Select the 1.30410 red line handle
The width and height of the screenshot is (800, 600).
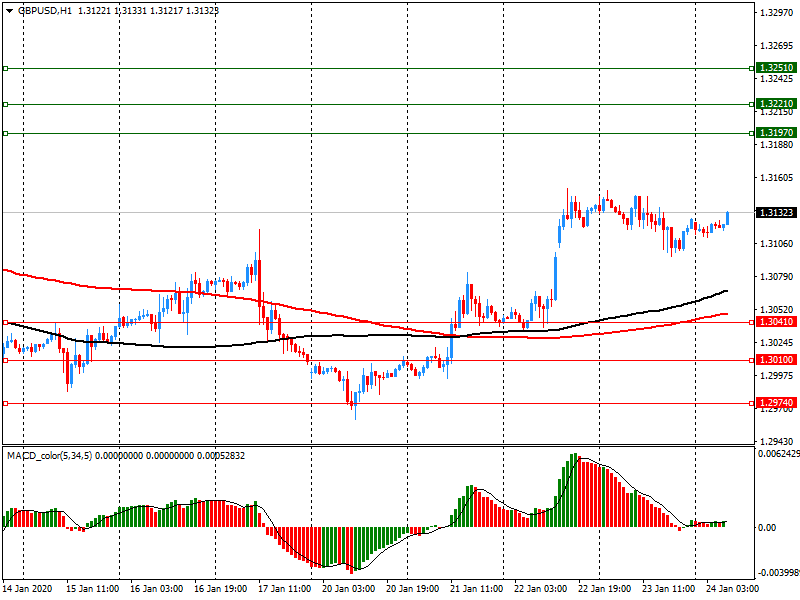(x=5, y=322)
